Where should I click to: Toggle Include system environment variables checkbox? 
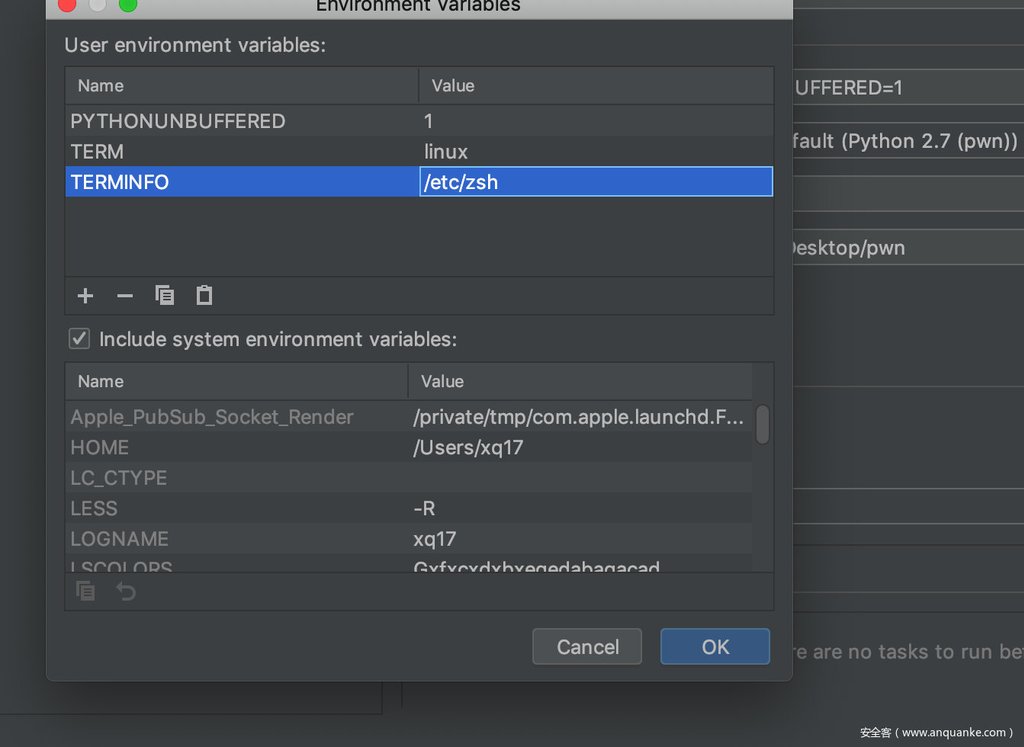click(79, 339)
